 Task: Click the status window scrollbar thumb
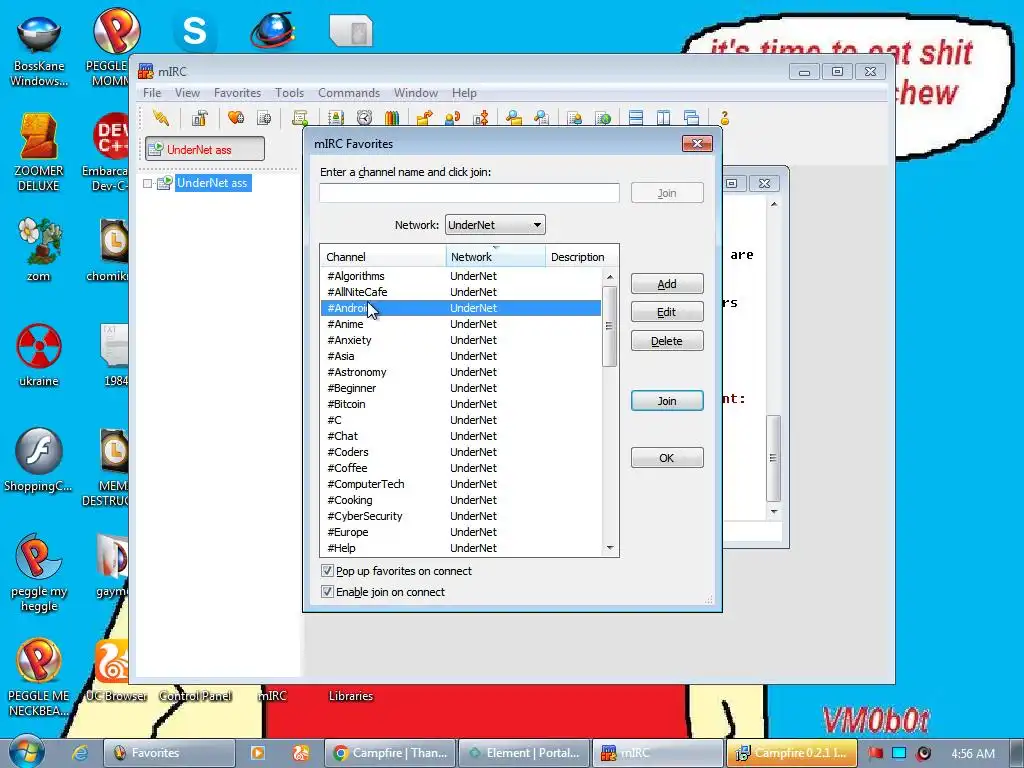click(773, 458)
